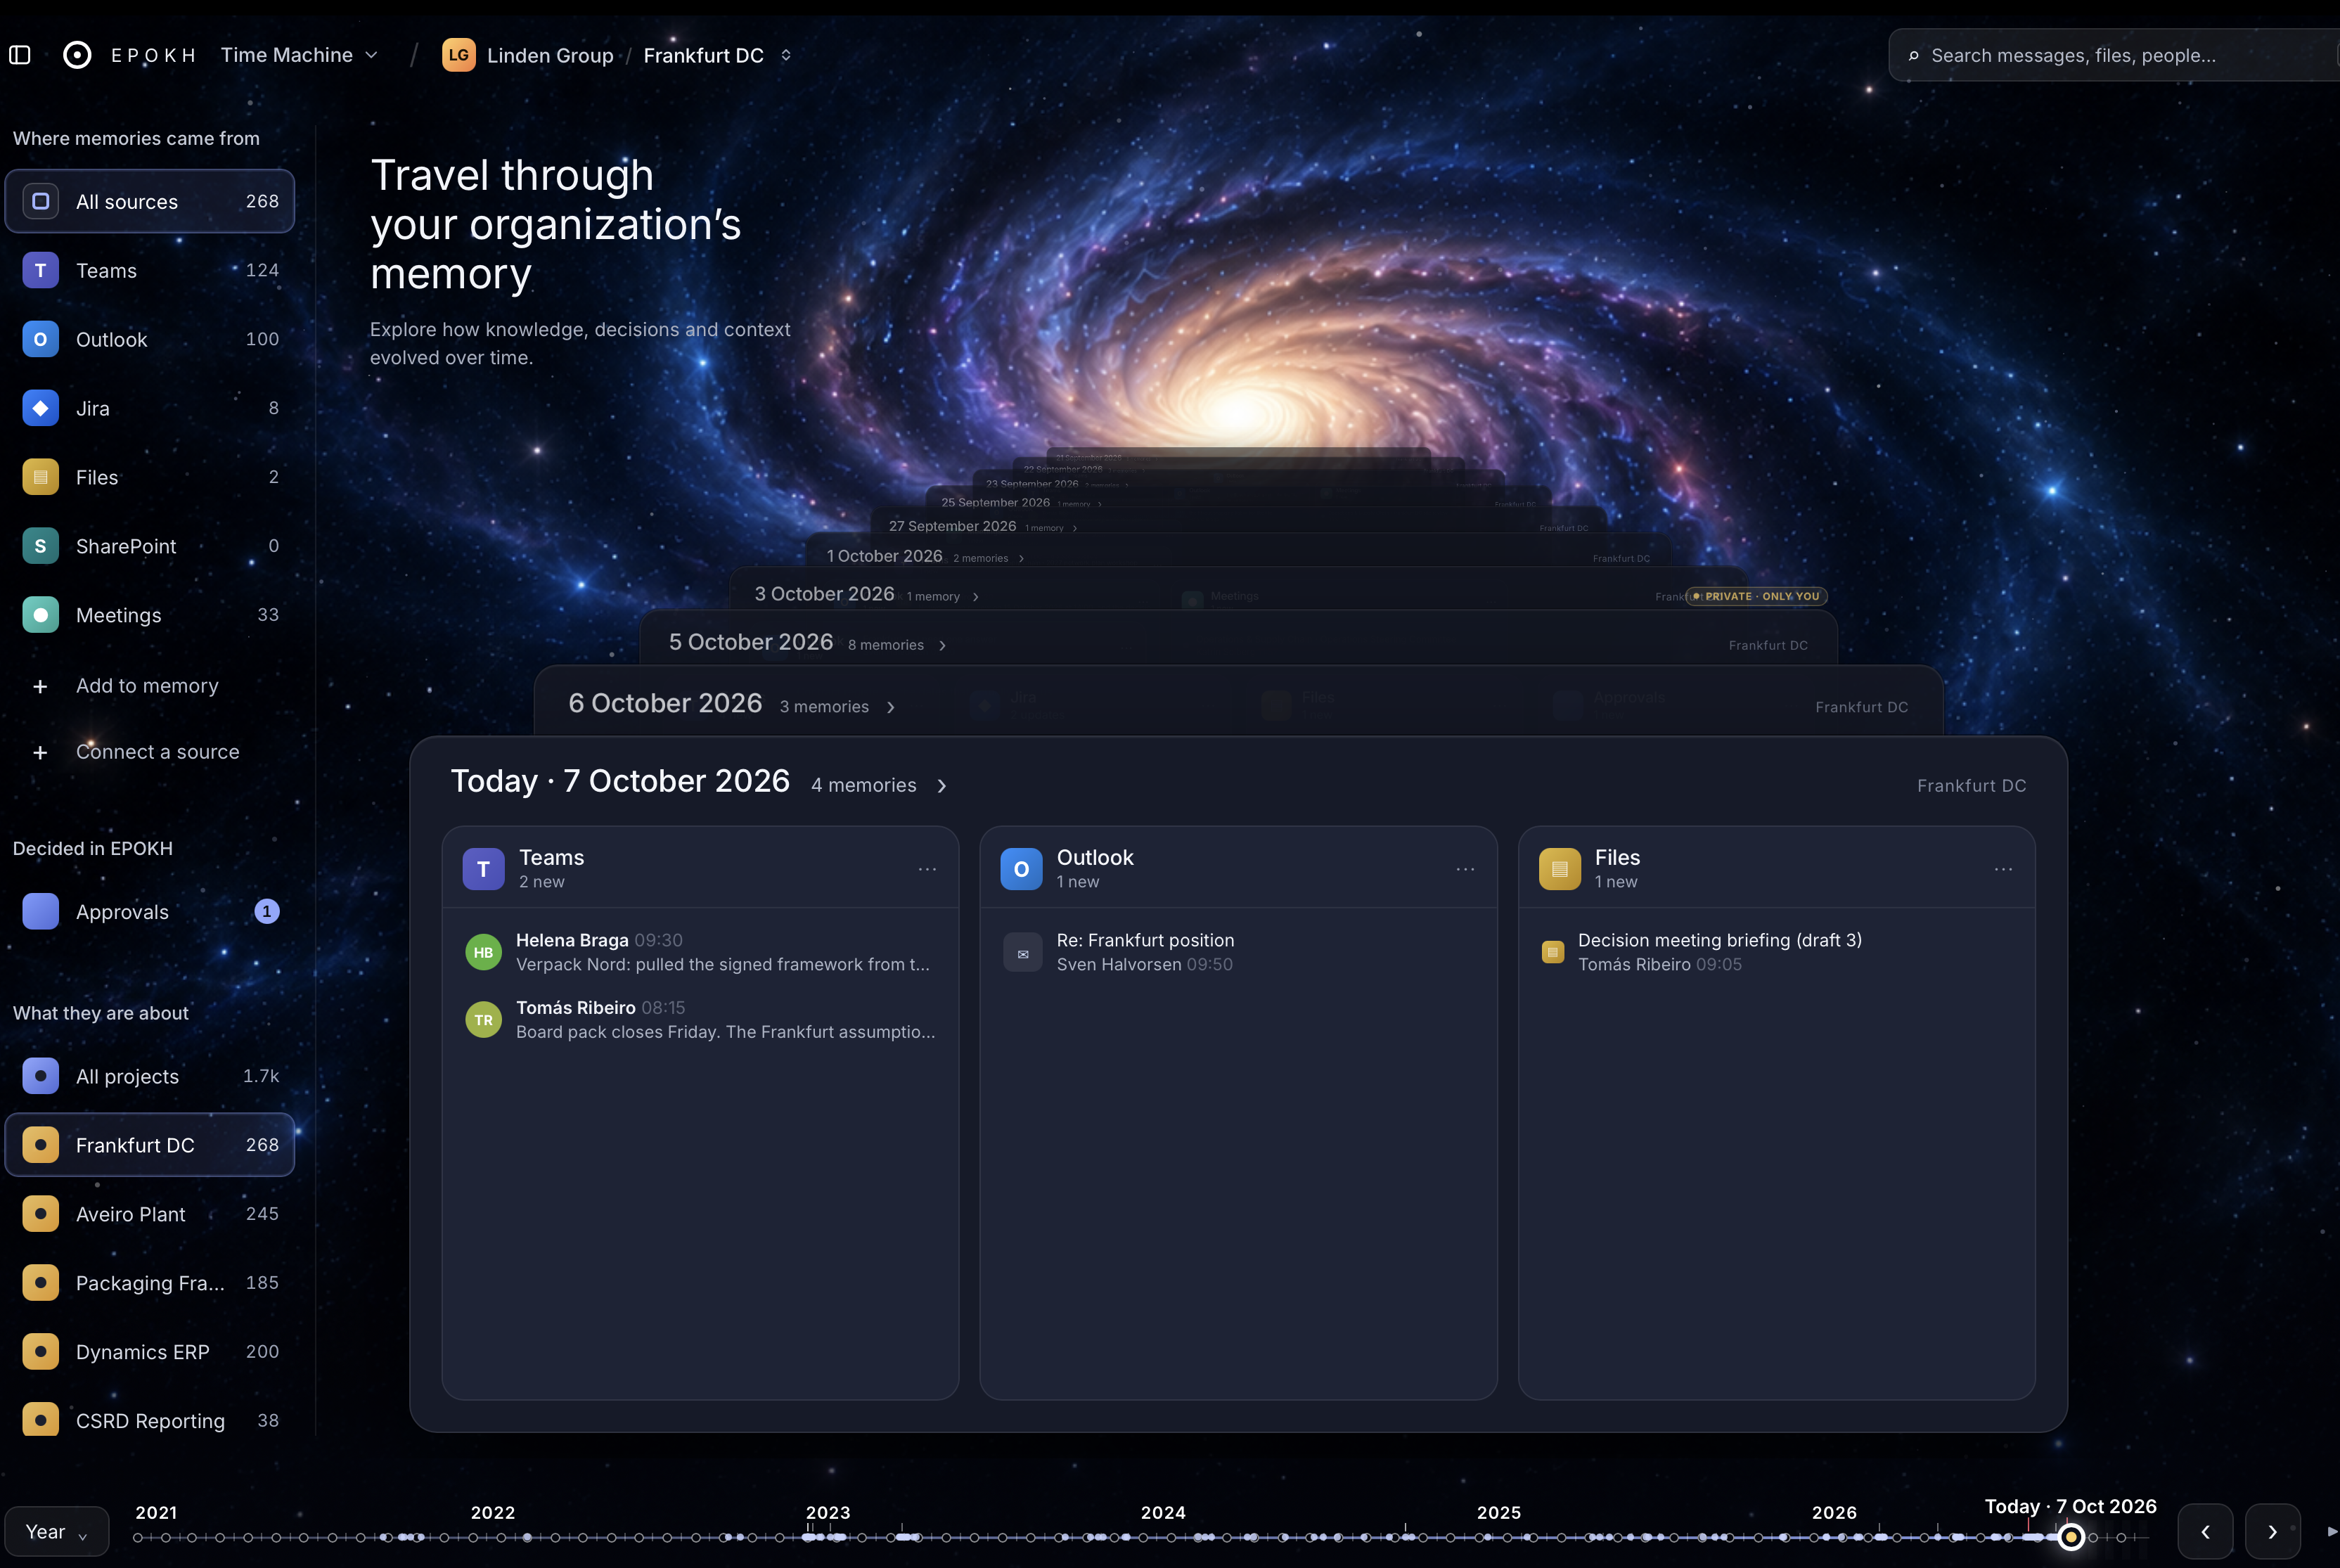
Task: Click the Approvals icon
Action: tap(40, 912)
